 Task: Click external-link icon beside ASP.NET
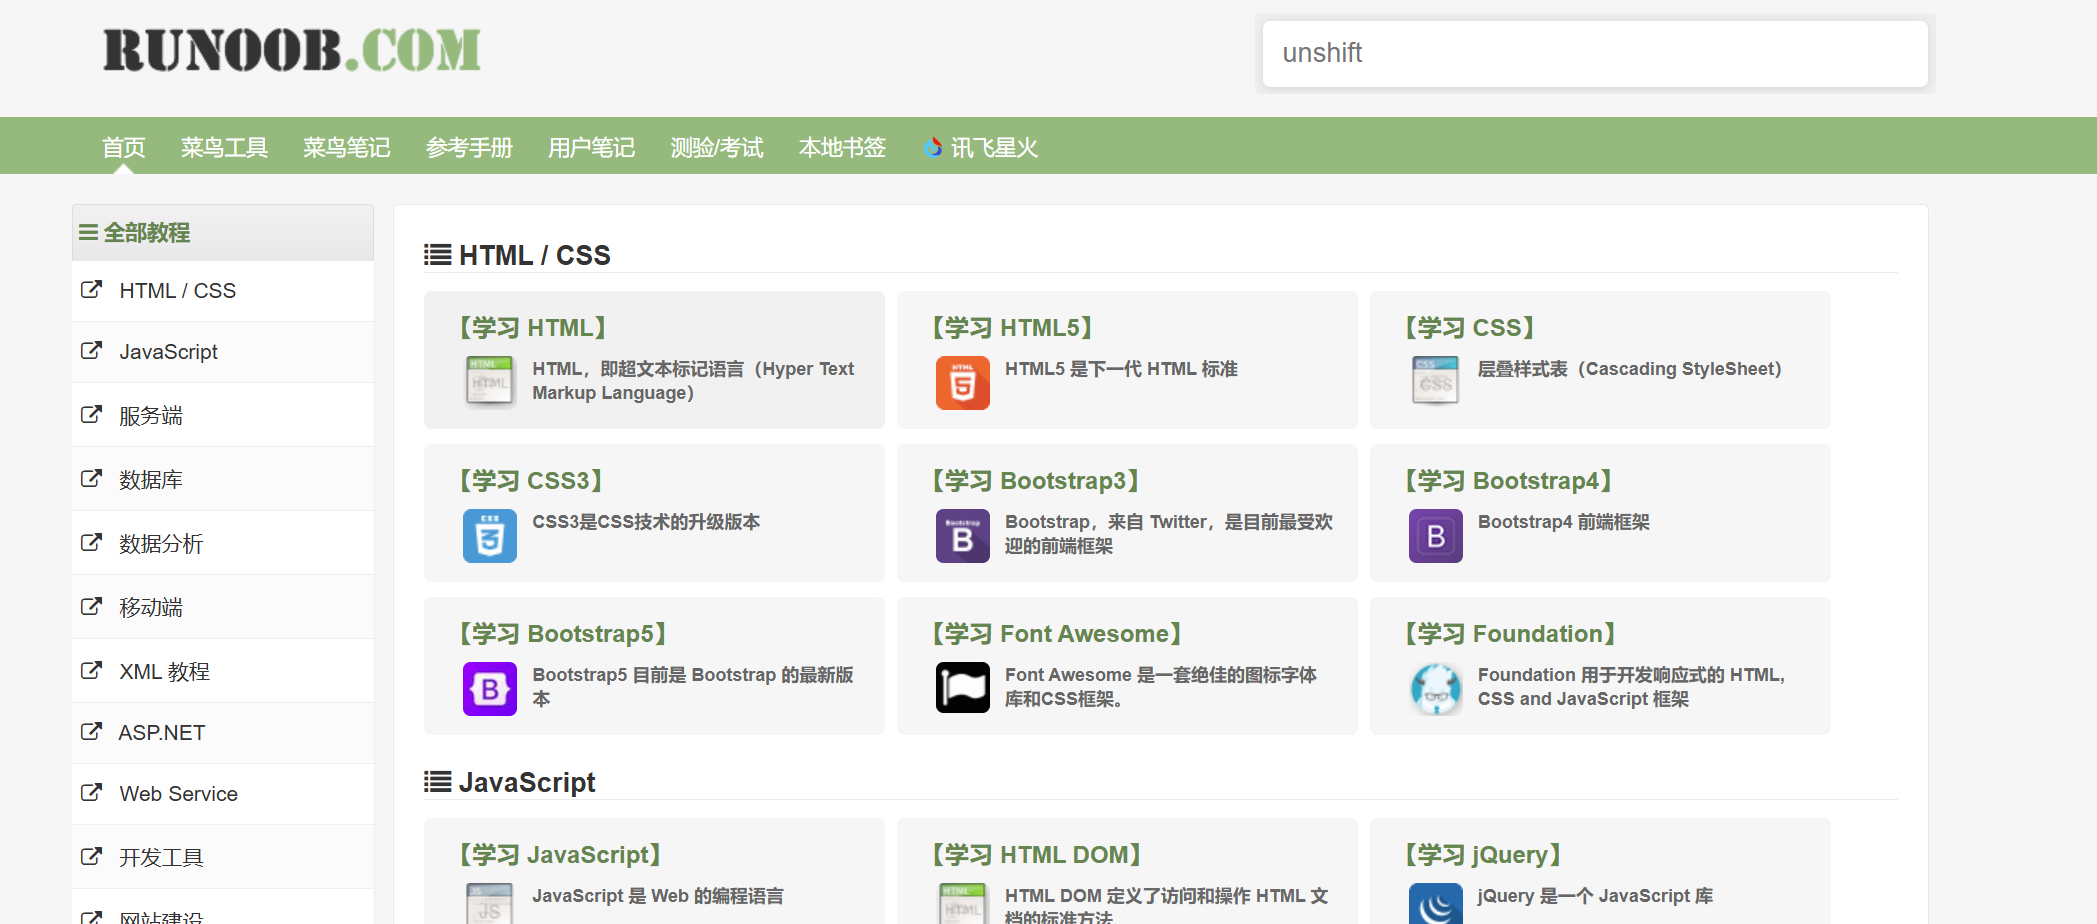[x=91, y=732]
